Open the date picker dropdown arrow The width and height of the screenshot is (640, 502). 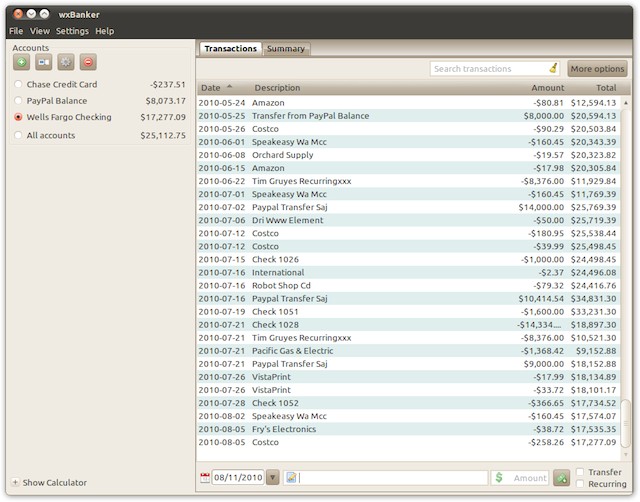[x=273, y=477]
